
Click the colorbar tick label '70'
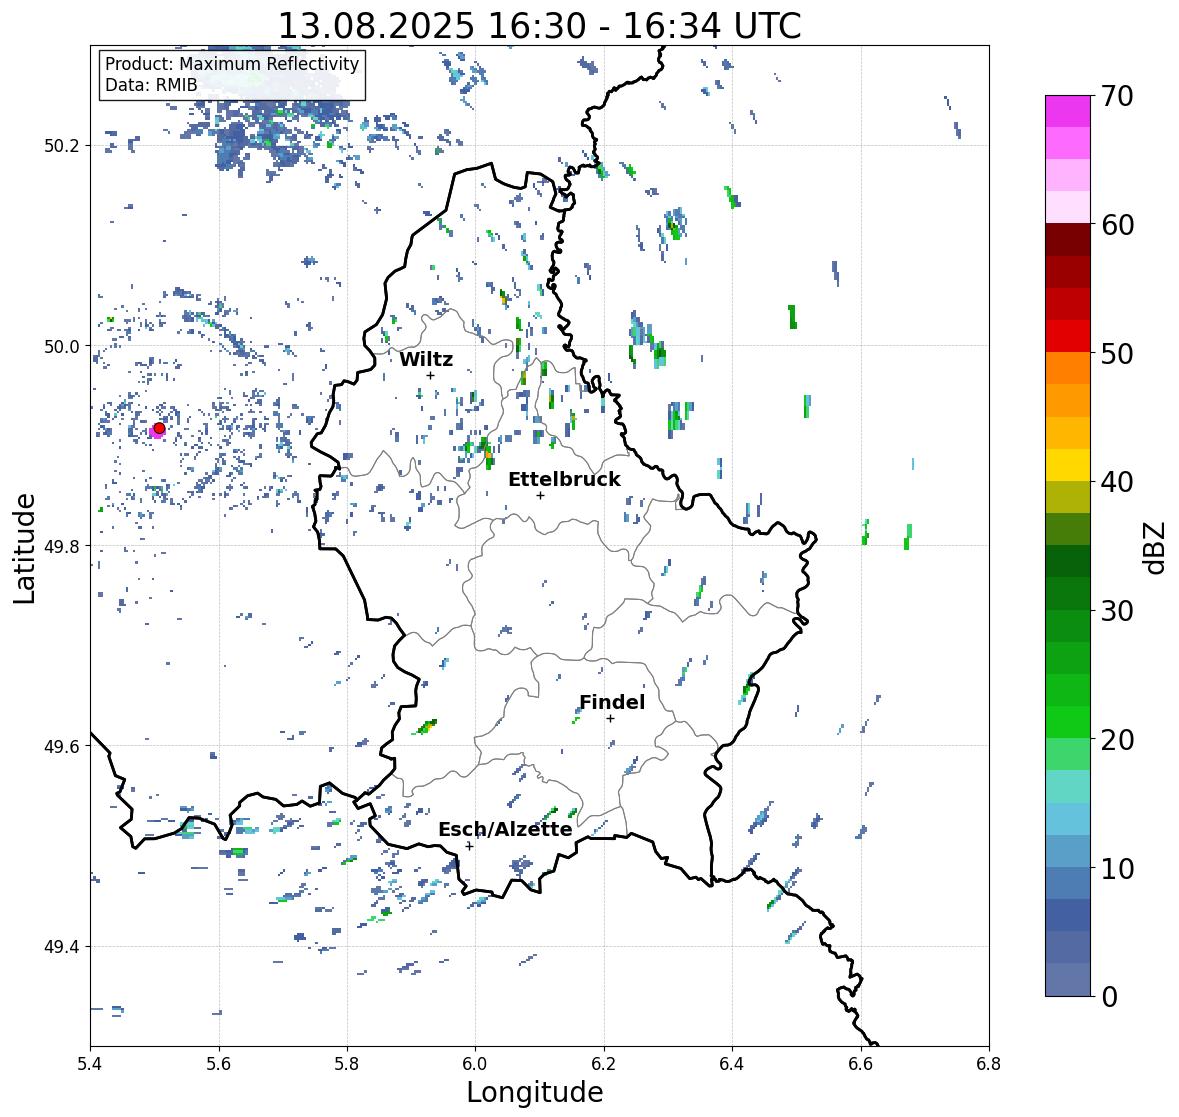(1117, 96)
